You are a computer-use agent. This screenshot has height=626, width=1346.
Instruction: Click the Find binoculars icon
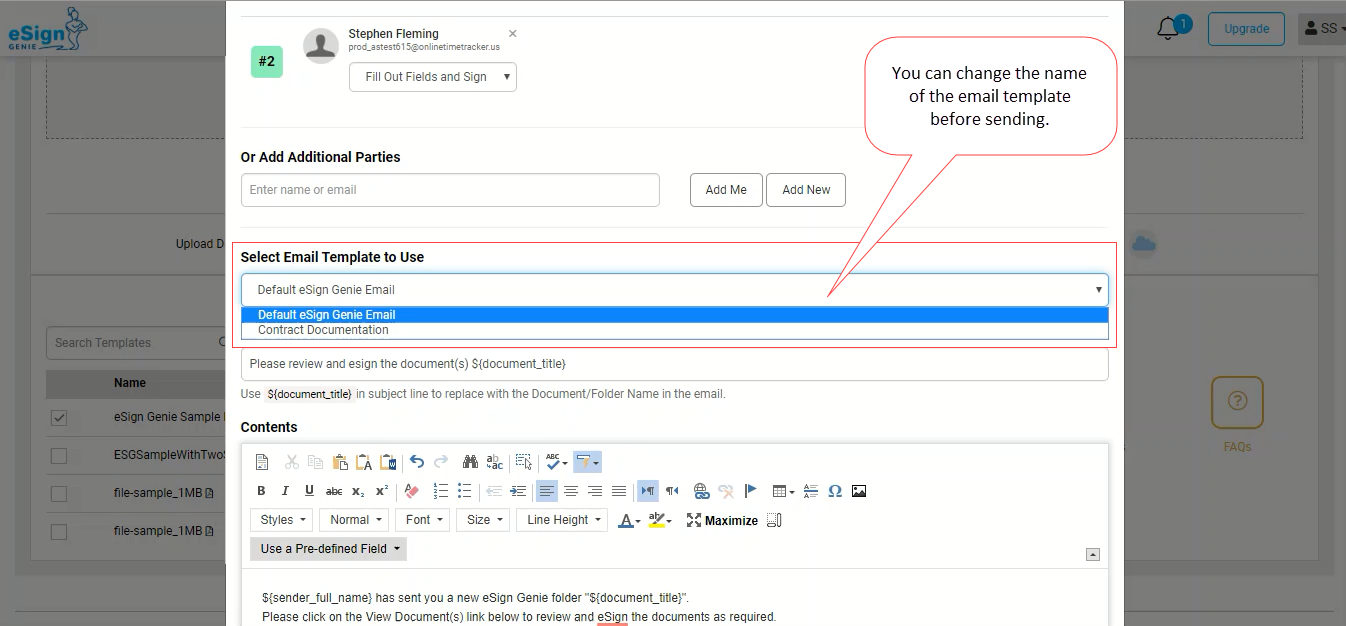(470, 462)
